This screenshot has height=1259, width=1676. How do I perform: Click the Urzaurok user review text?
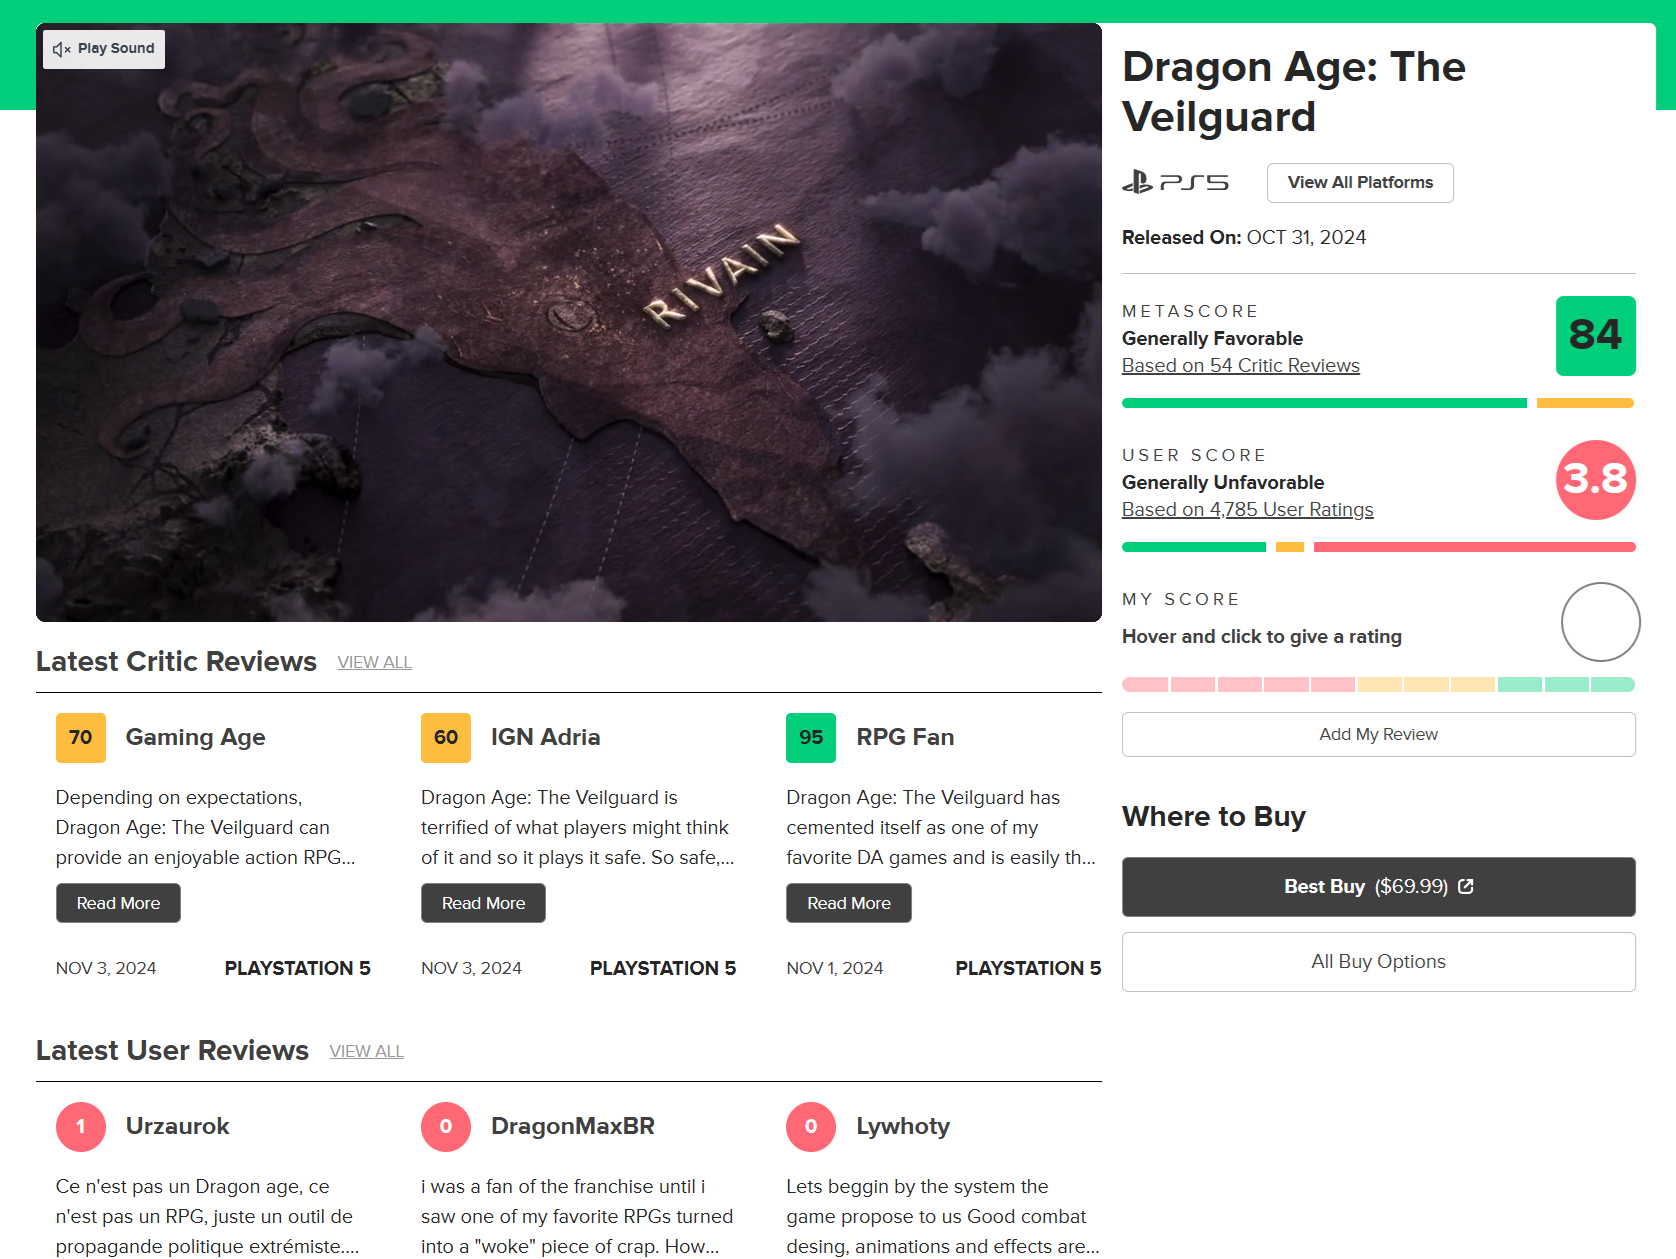(x=207, y=1217)
